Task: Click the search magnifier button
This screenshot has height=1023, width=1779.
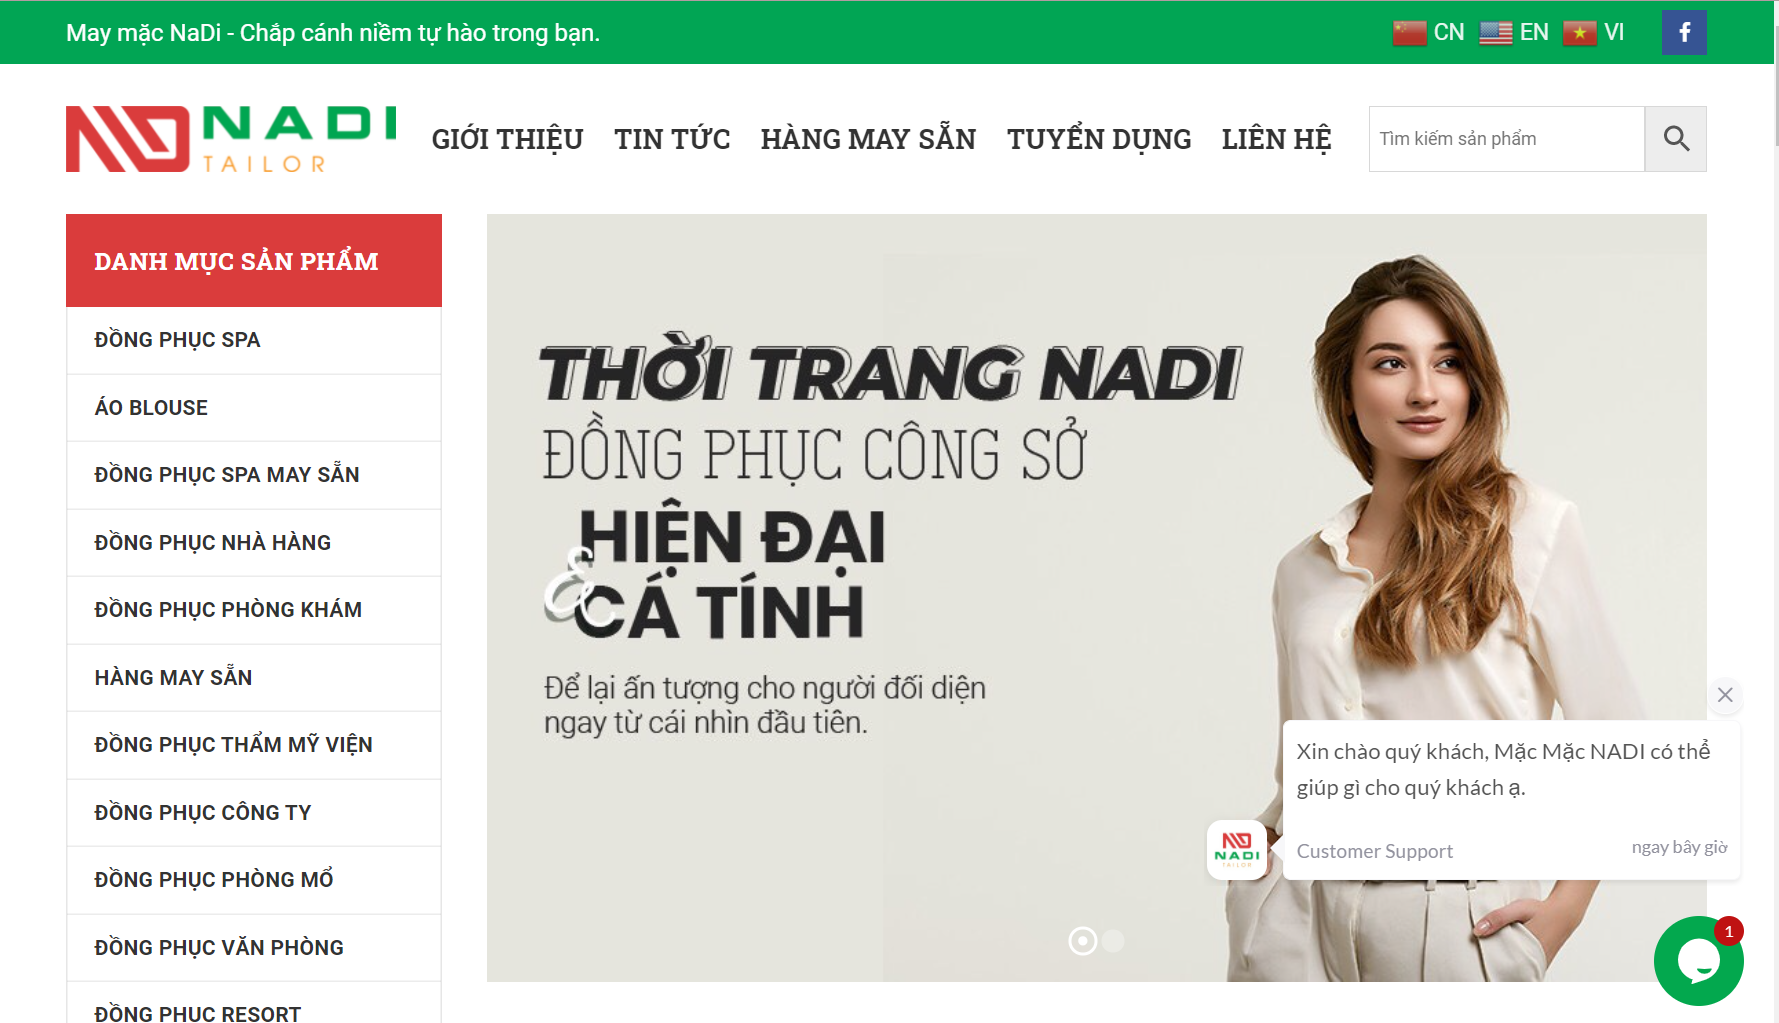Action: pos(1676,139)
